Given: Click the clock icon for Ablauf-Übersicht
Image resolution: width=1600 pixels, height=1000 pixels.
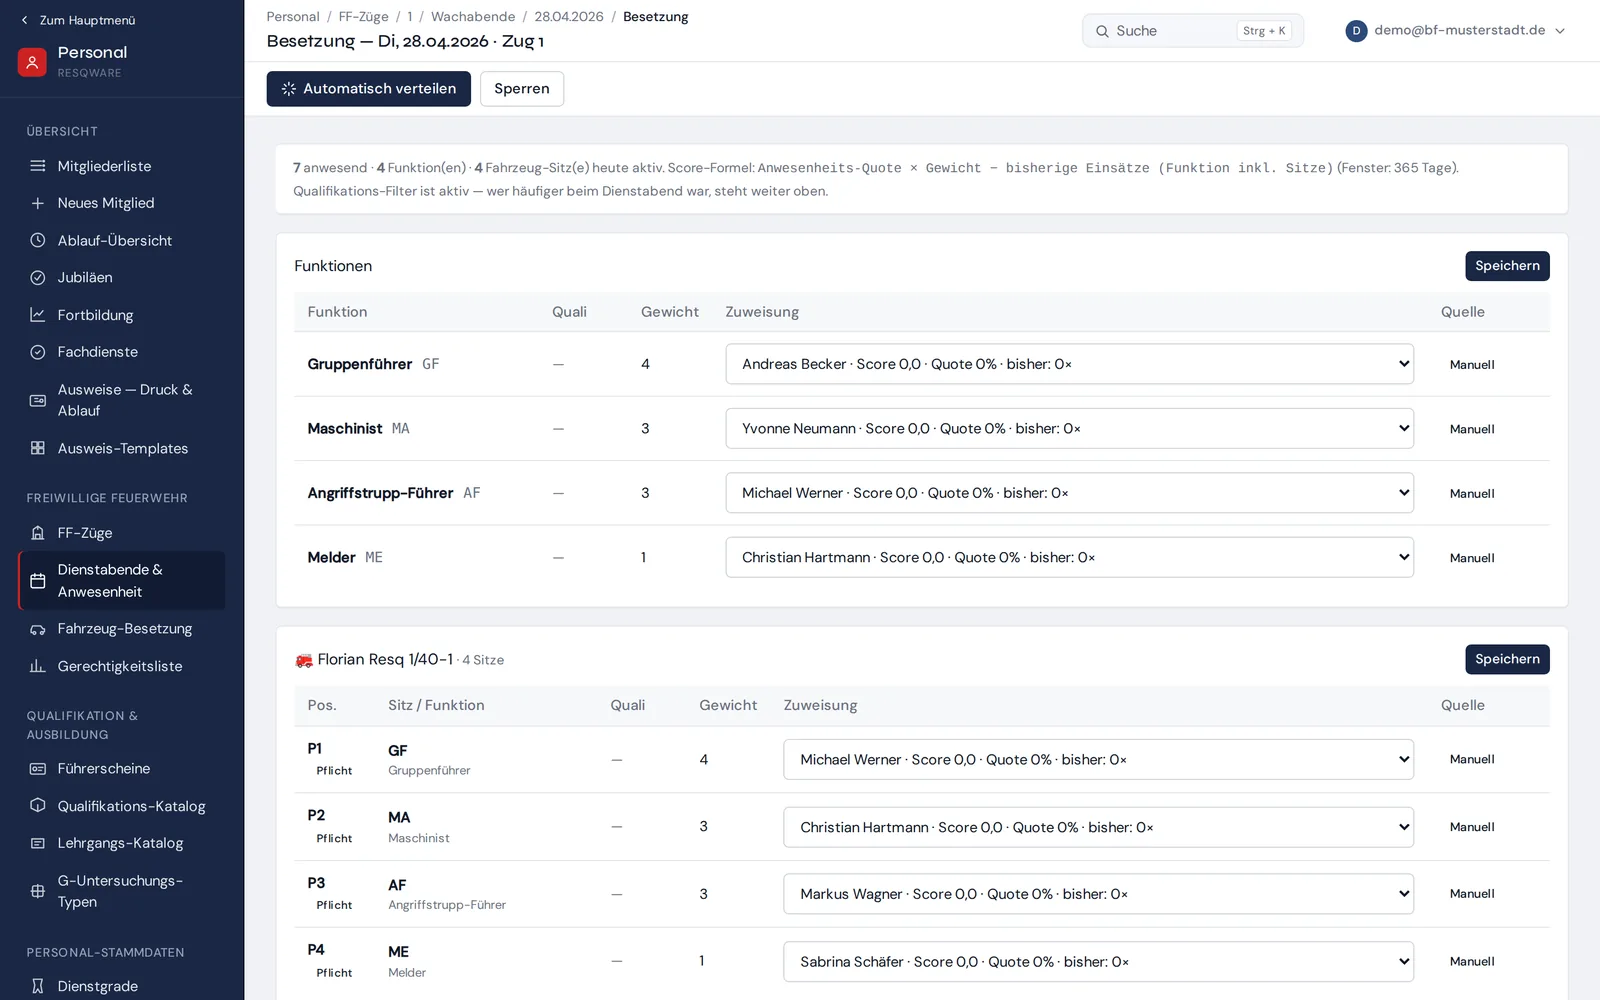Looking at the screenshot, I should coord(38,240).
